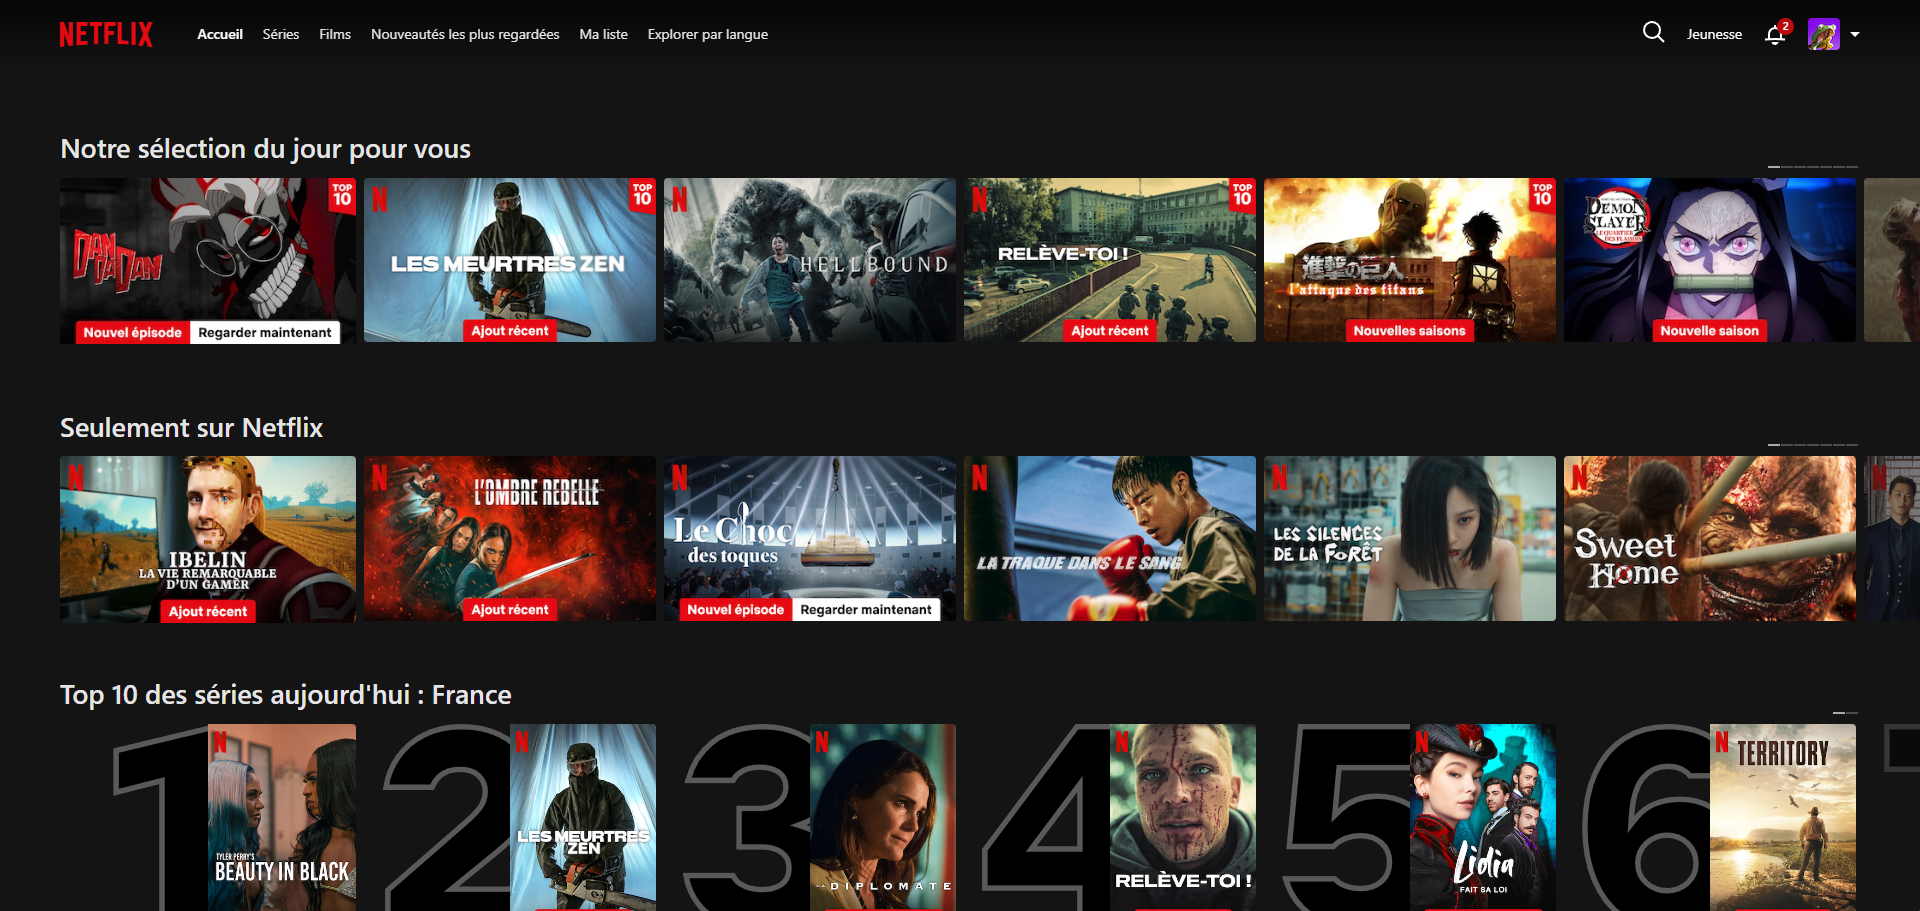Click Regarder maintenant on Le Choc des toques

pyautogui.click(x=866, y=609)
